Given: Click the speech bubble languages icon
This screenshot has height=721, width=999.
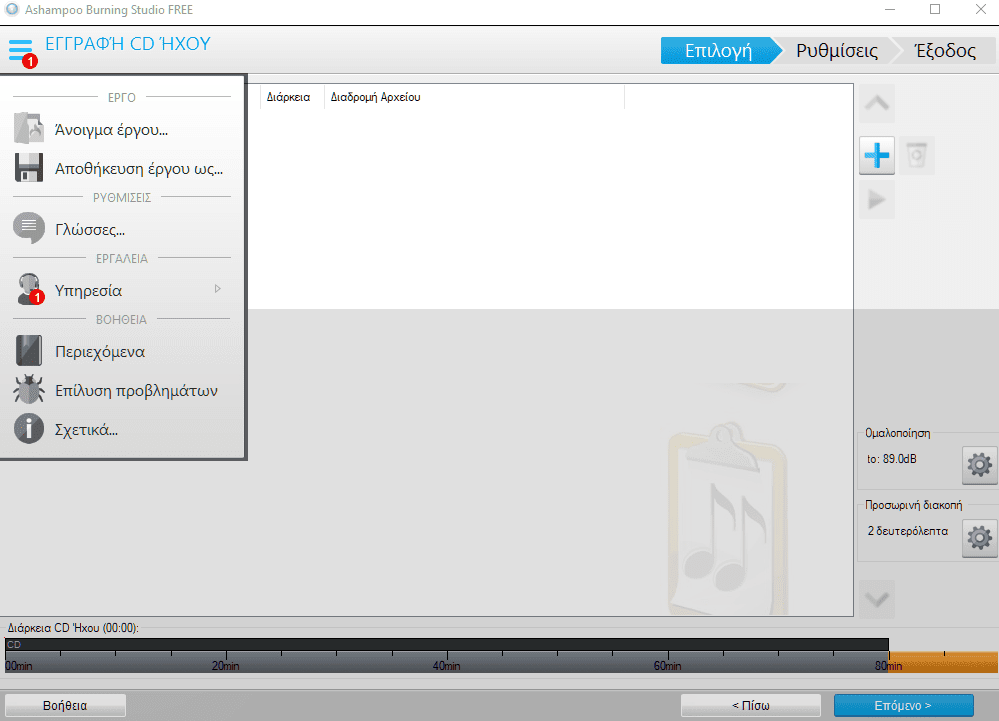Looking at the screenshot, I should (29, 228).
